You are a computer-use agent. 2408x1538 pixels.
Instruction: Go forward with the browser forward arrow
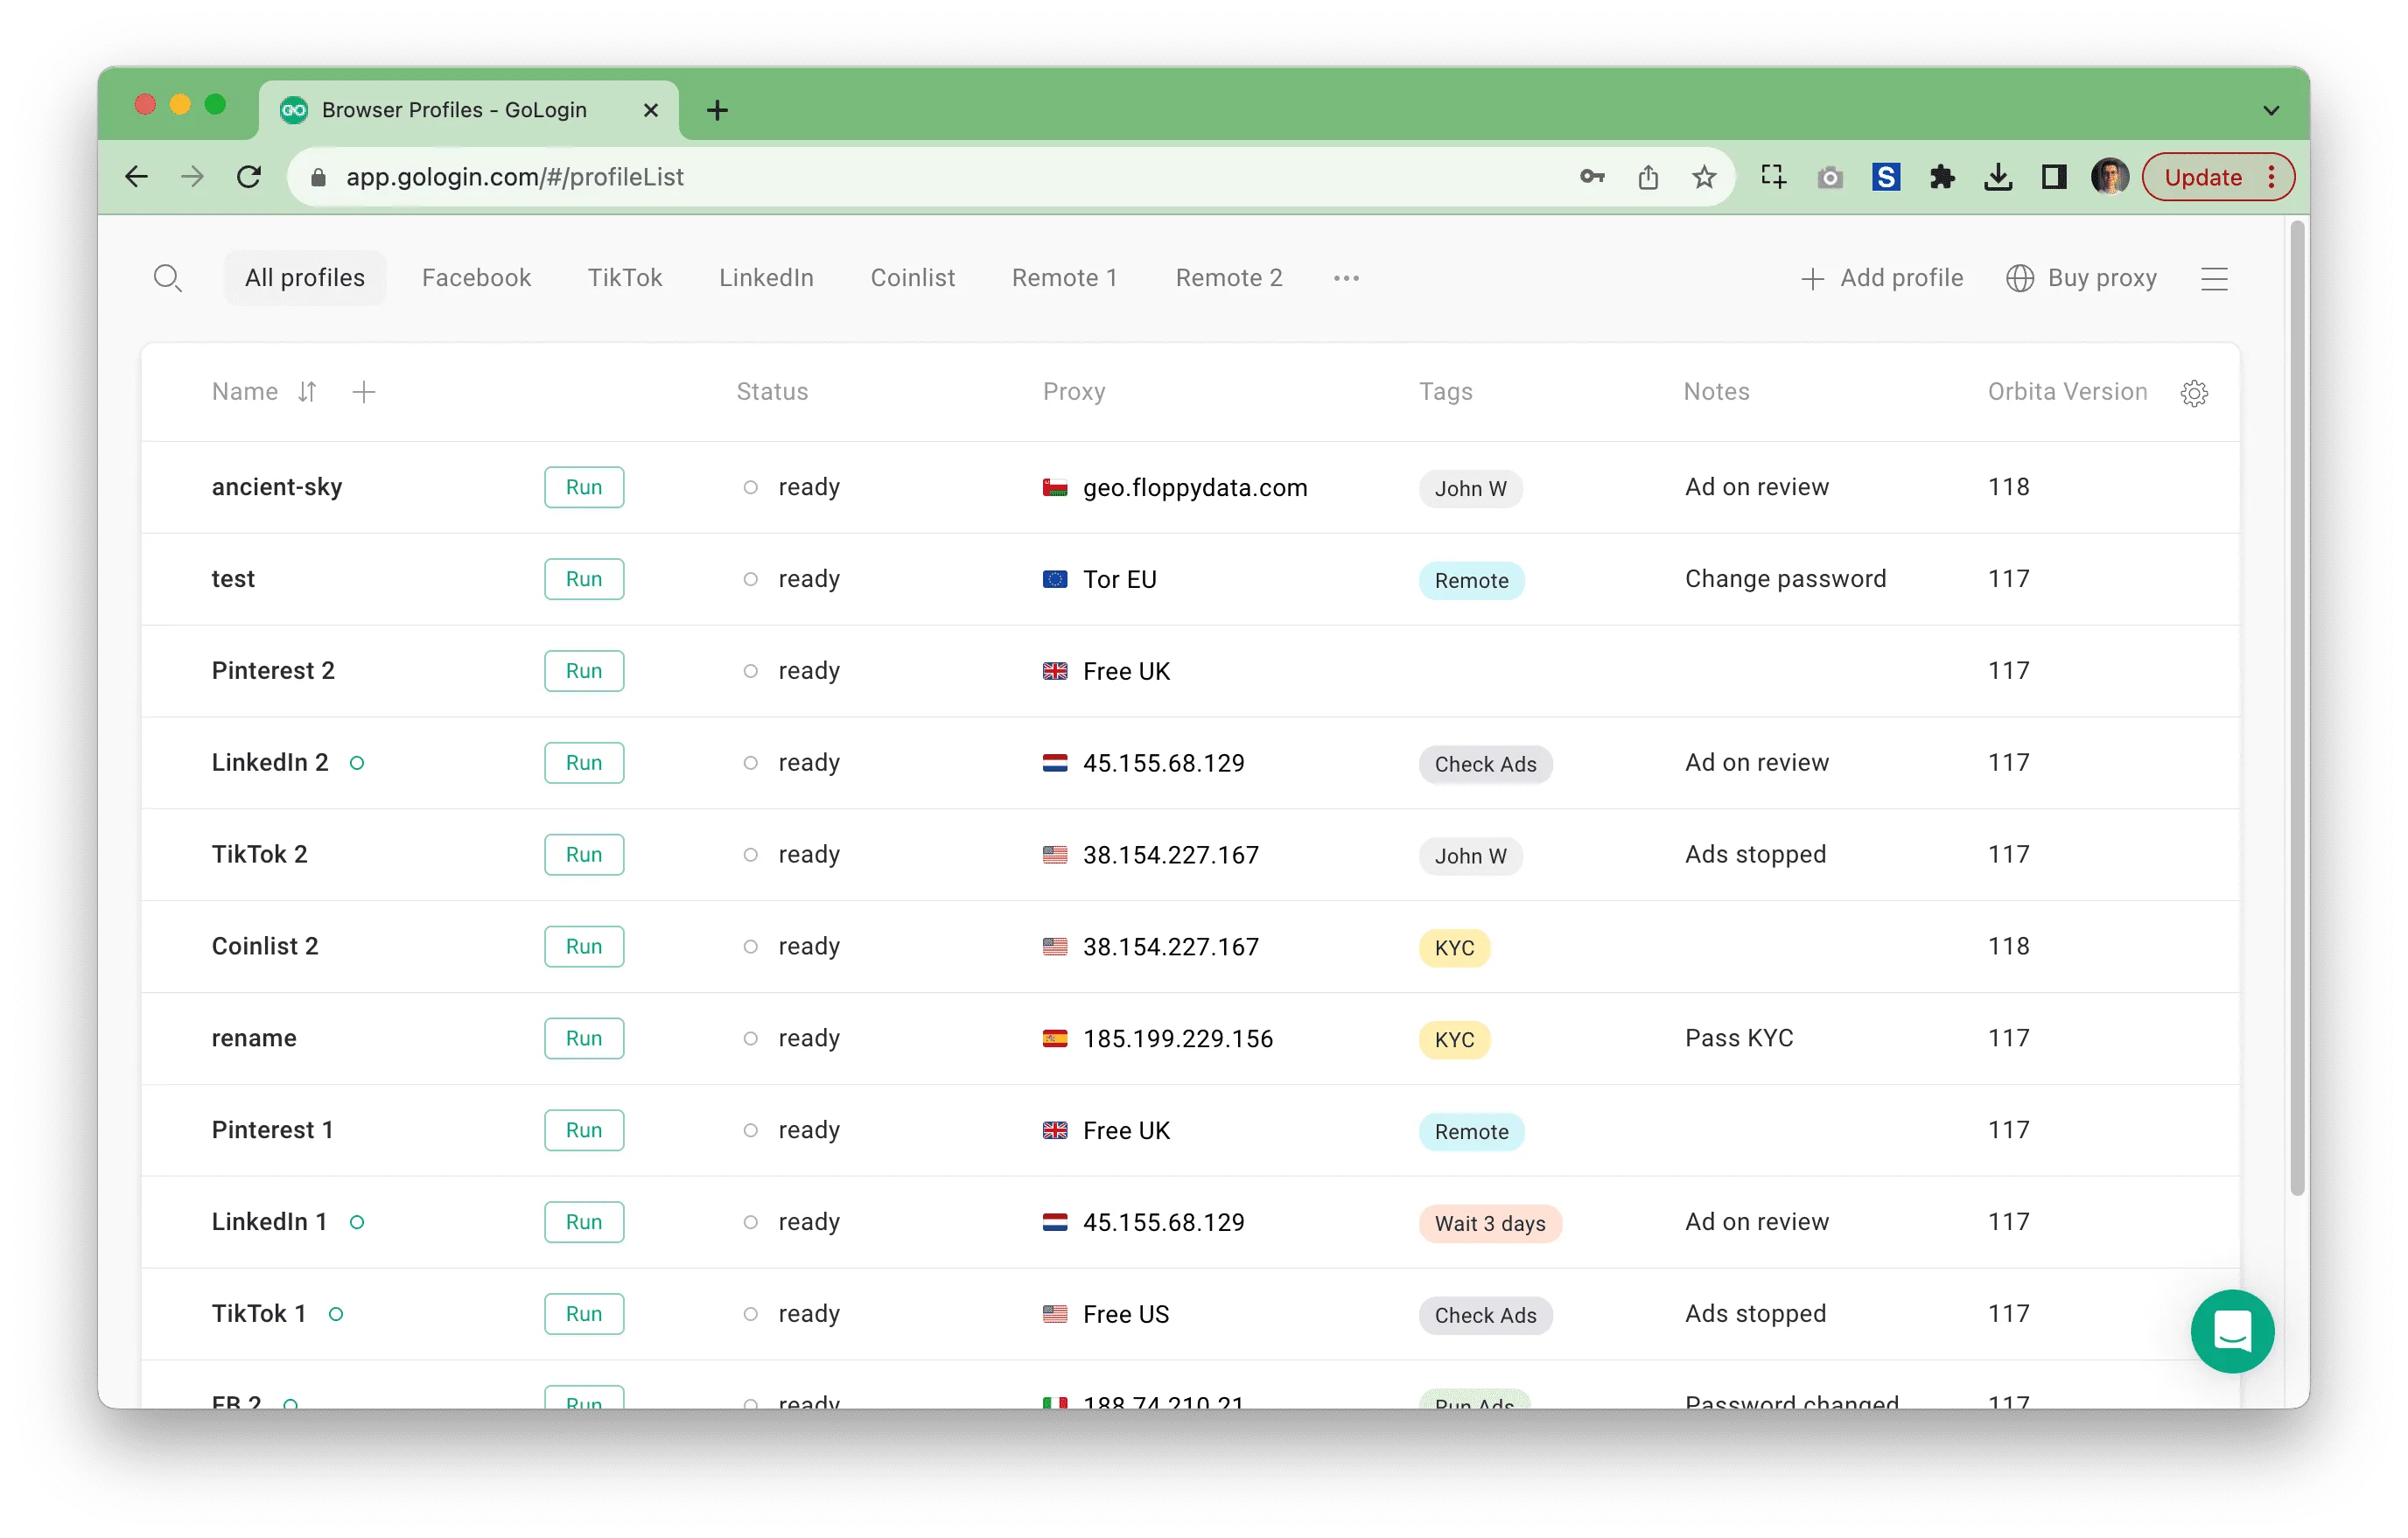point(192,177)
